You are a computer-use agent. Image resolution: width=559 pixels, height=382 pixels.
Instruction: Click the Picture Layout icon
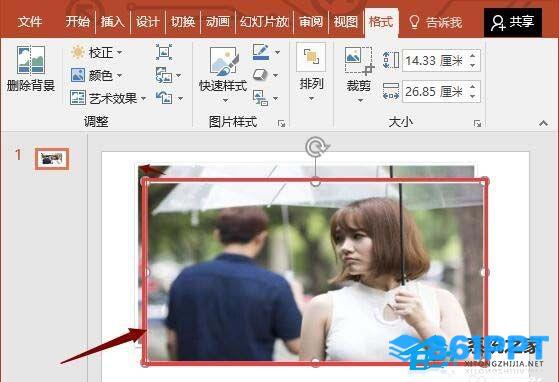coord(260,98)
